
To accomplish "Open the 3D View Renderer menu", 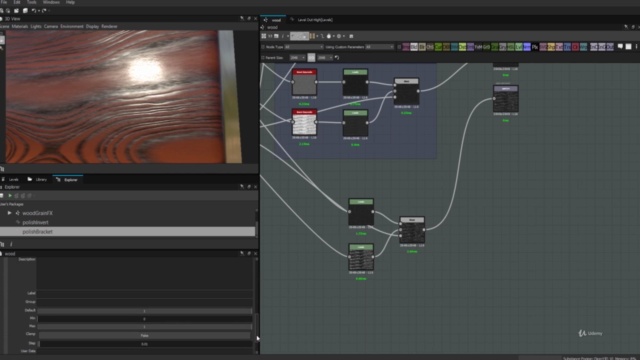I will (109, 26).
